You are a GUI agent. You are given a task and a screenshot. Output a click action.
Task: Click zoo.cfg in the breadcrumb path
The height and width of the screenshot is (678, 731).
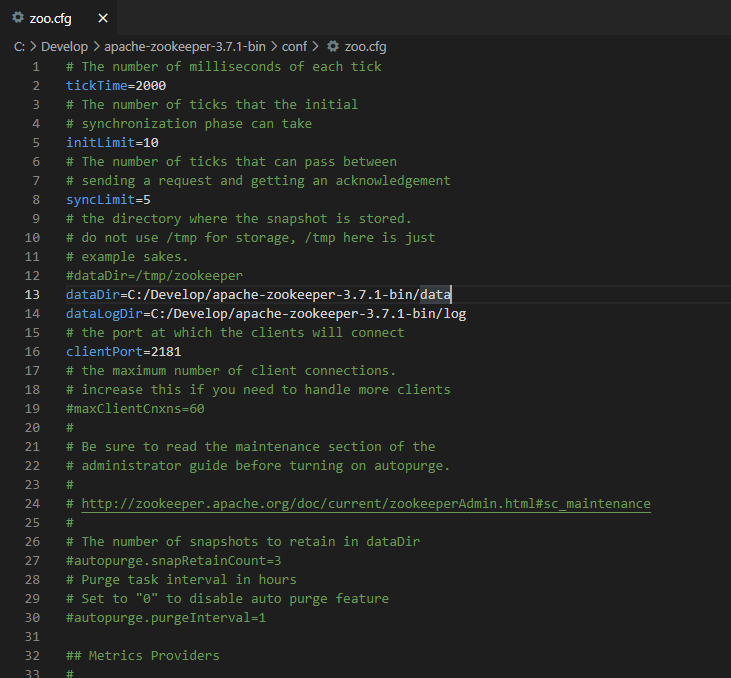tap(365, 47)
